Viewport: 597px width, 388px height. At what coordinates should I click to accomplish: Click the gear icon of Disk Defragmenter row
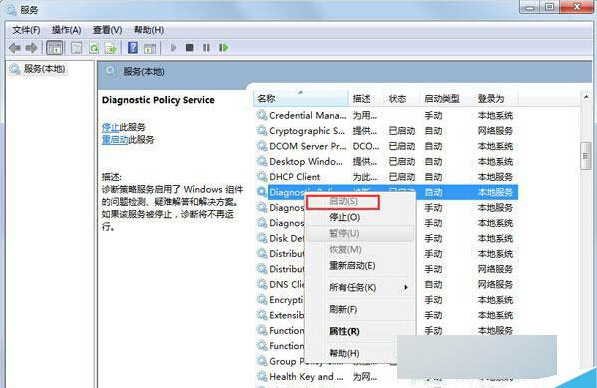262,238
